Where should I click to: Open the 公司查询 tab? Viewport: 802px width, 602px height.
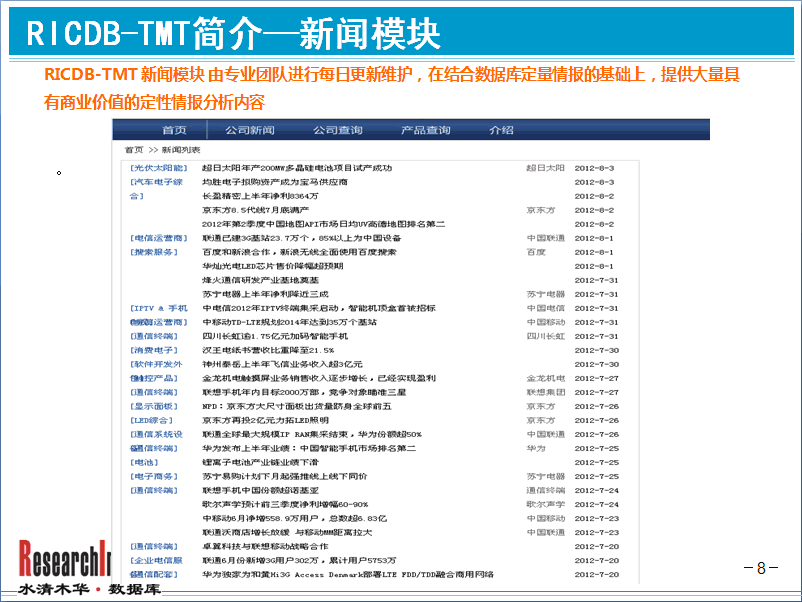338,130
